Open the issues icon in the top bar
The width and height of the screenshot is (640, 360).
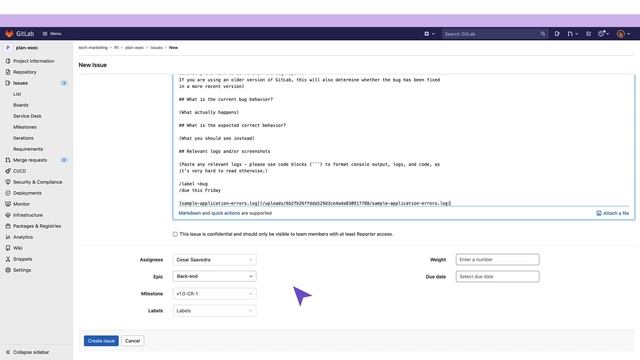557,34
